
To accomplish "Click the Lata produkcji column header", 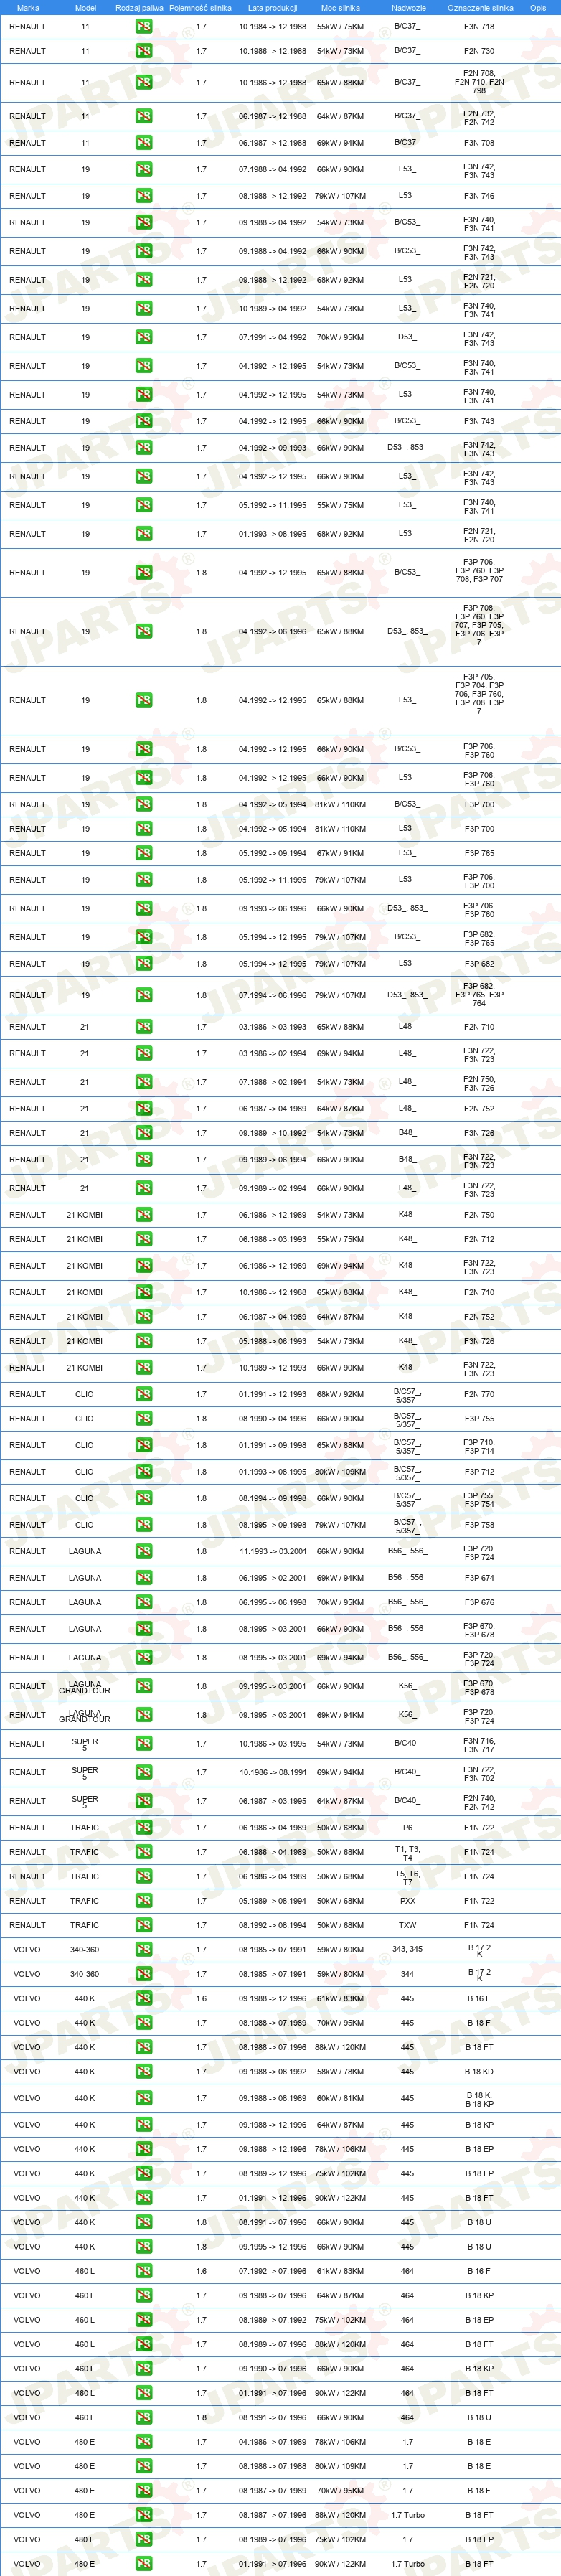I will pos(272,7).
